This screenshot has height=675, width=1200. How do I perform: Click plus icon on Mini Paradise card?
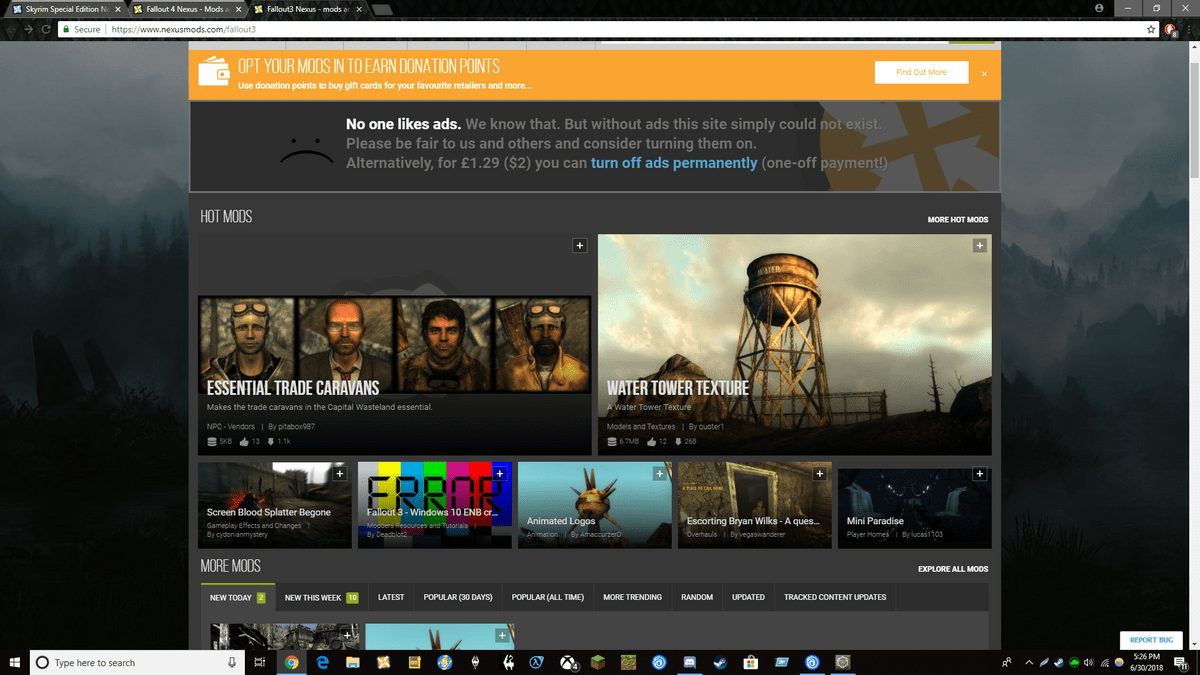[979, 473]
